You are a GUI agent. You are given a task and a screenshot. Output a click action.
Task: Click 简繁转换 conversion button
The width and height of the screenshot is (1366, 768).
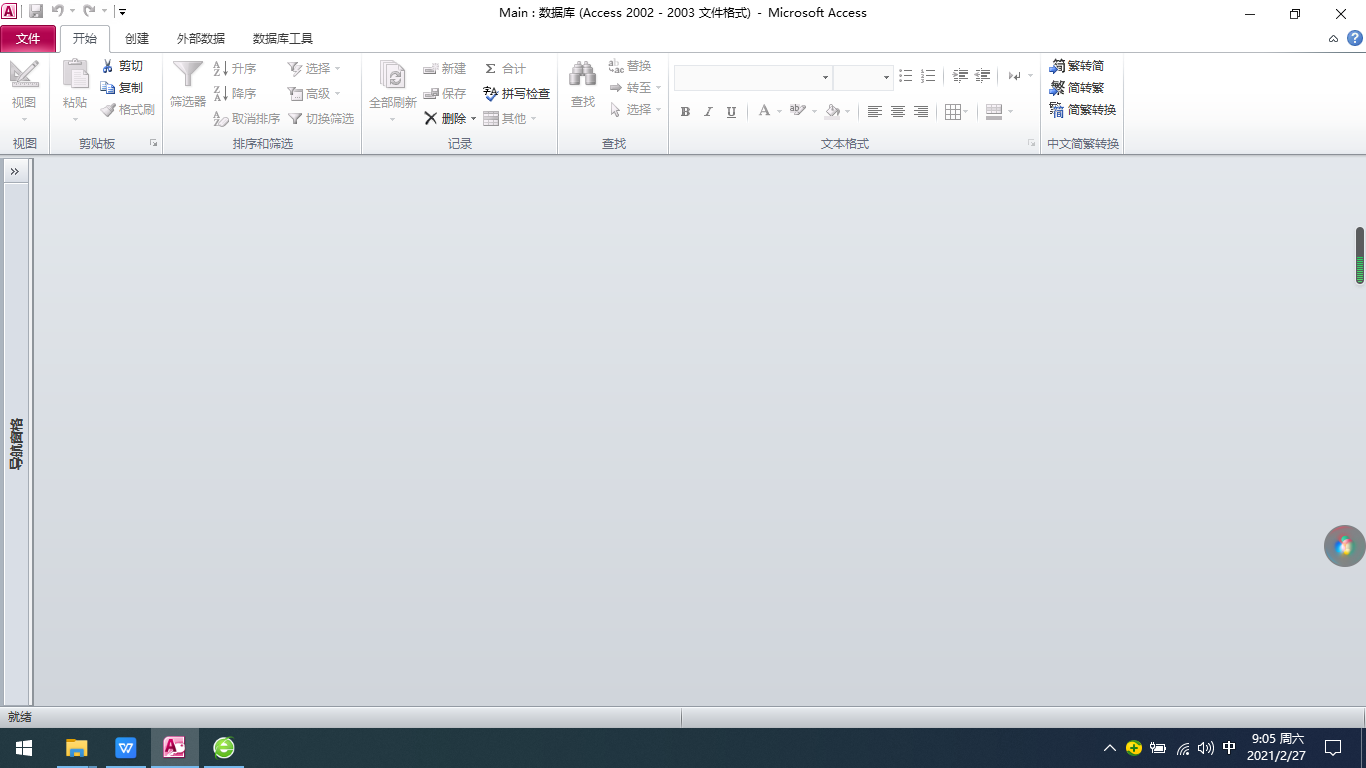tap(1083, 110)
